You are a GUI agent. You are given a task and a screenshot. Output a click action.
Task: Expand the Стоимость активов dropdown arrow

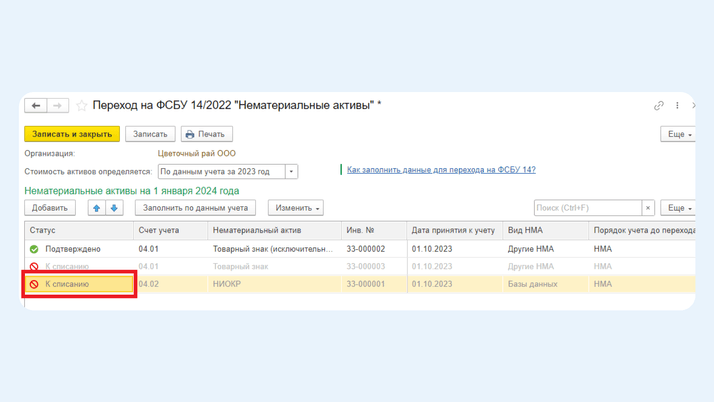[291, 172]
